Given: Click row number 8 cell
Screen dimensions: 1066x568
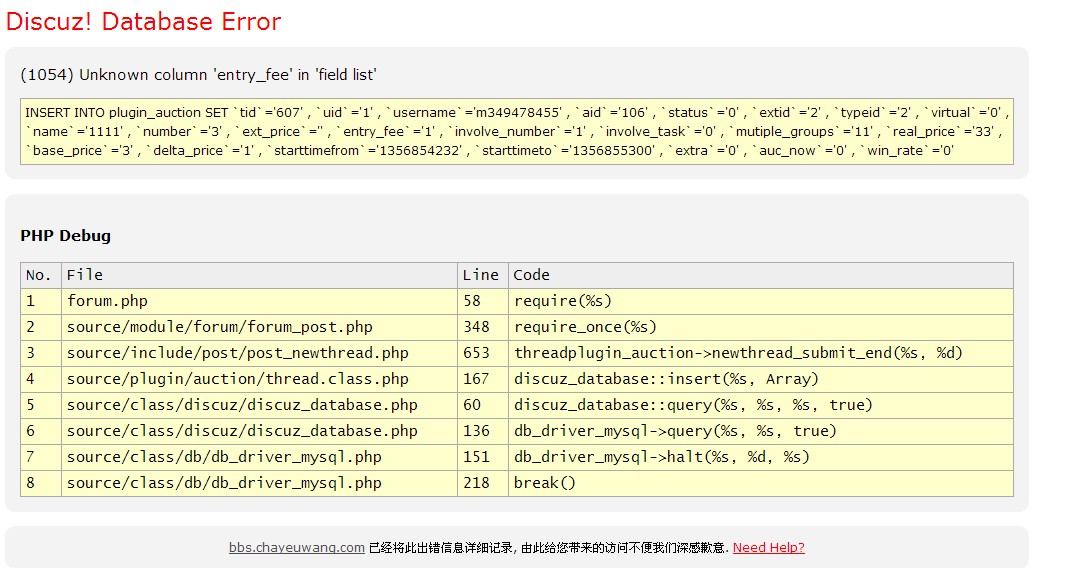Looking at the screenshot, I should 41,483.
